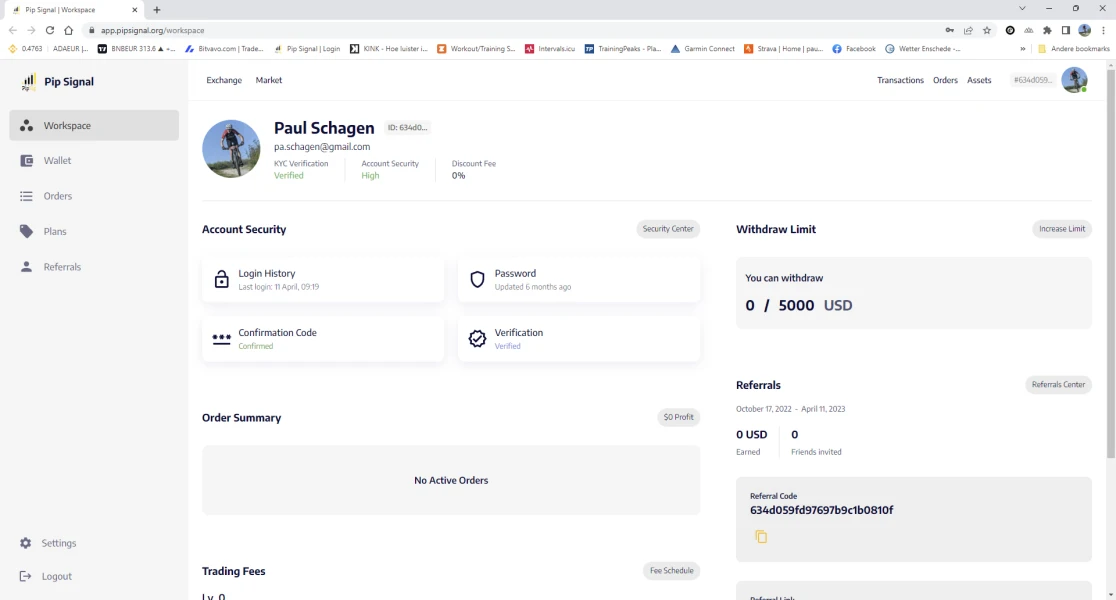Click the Wallet icon in sidebar
This screenshot has width=1116, height=600.
tap(26, 161)
